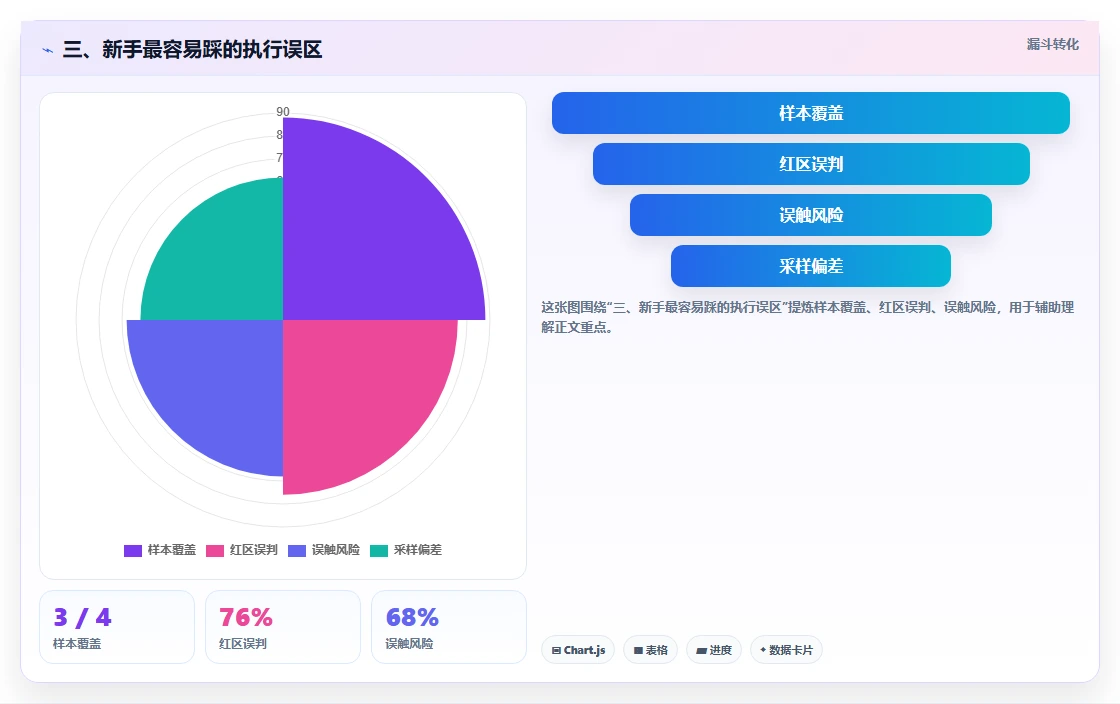The image size is (1120, 704).
Task: Select the 样本覆盖 funnel bar
Action: (x=811, y=113)
